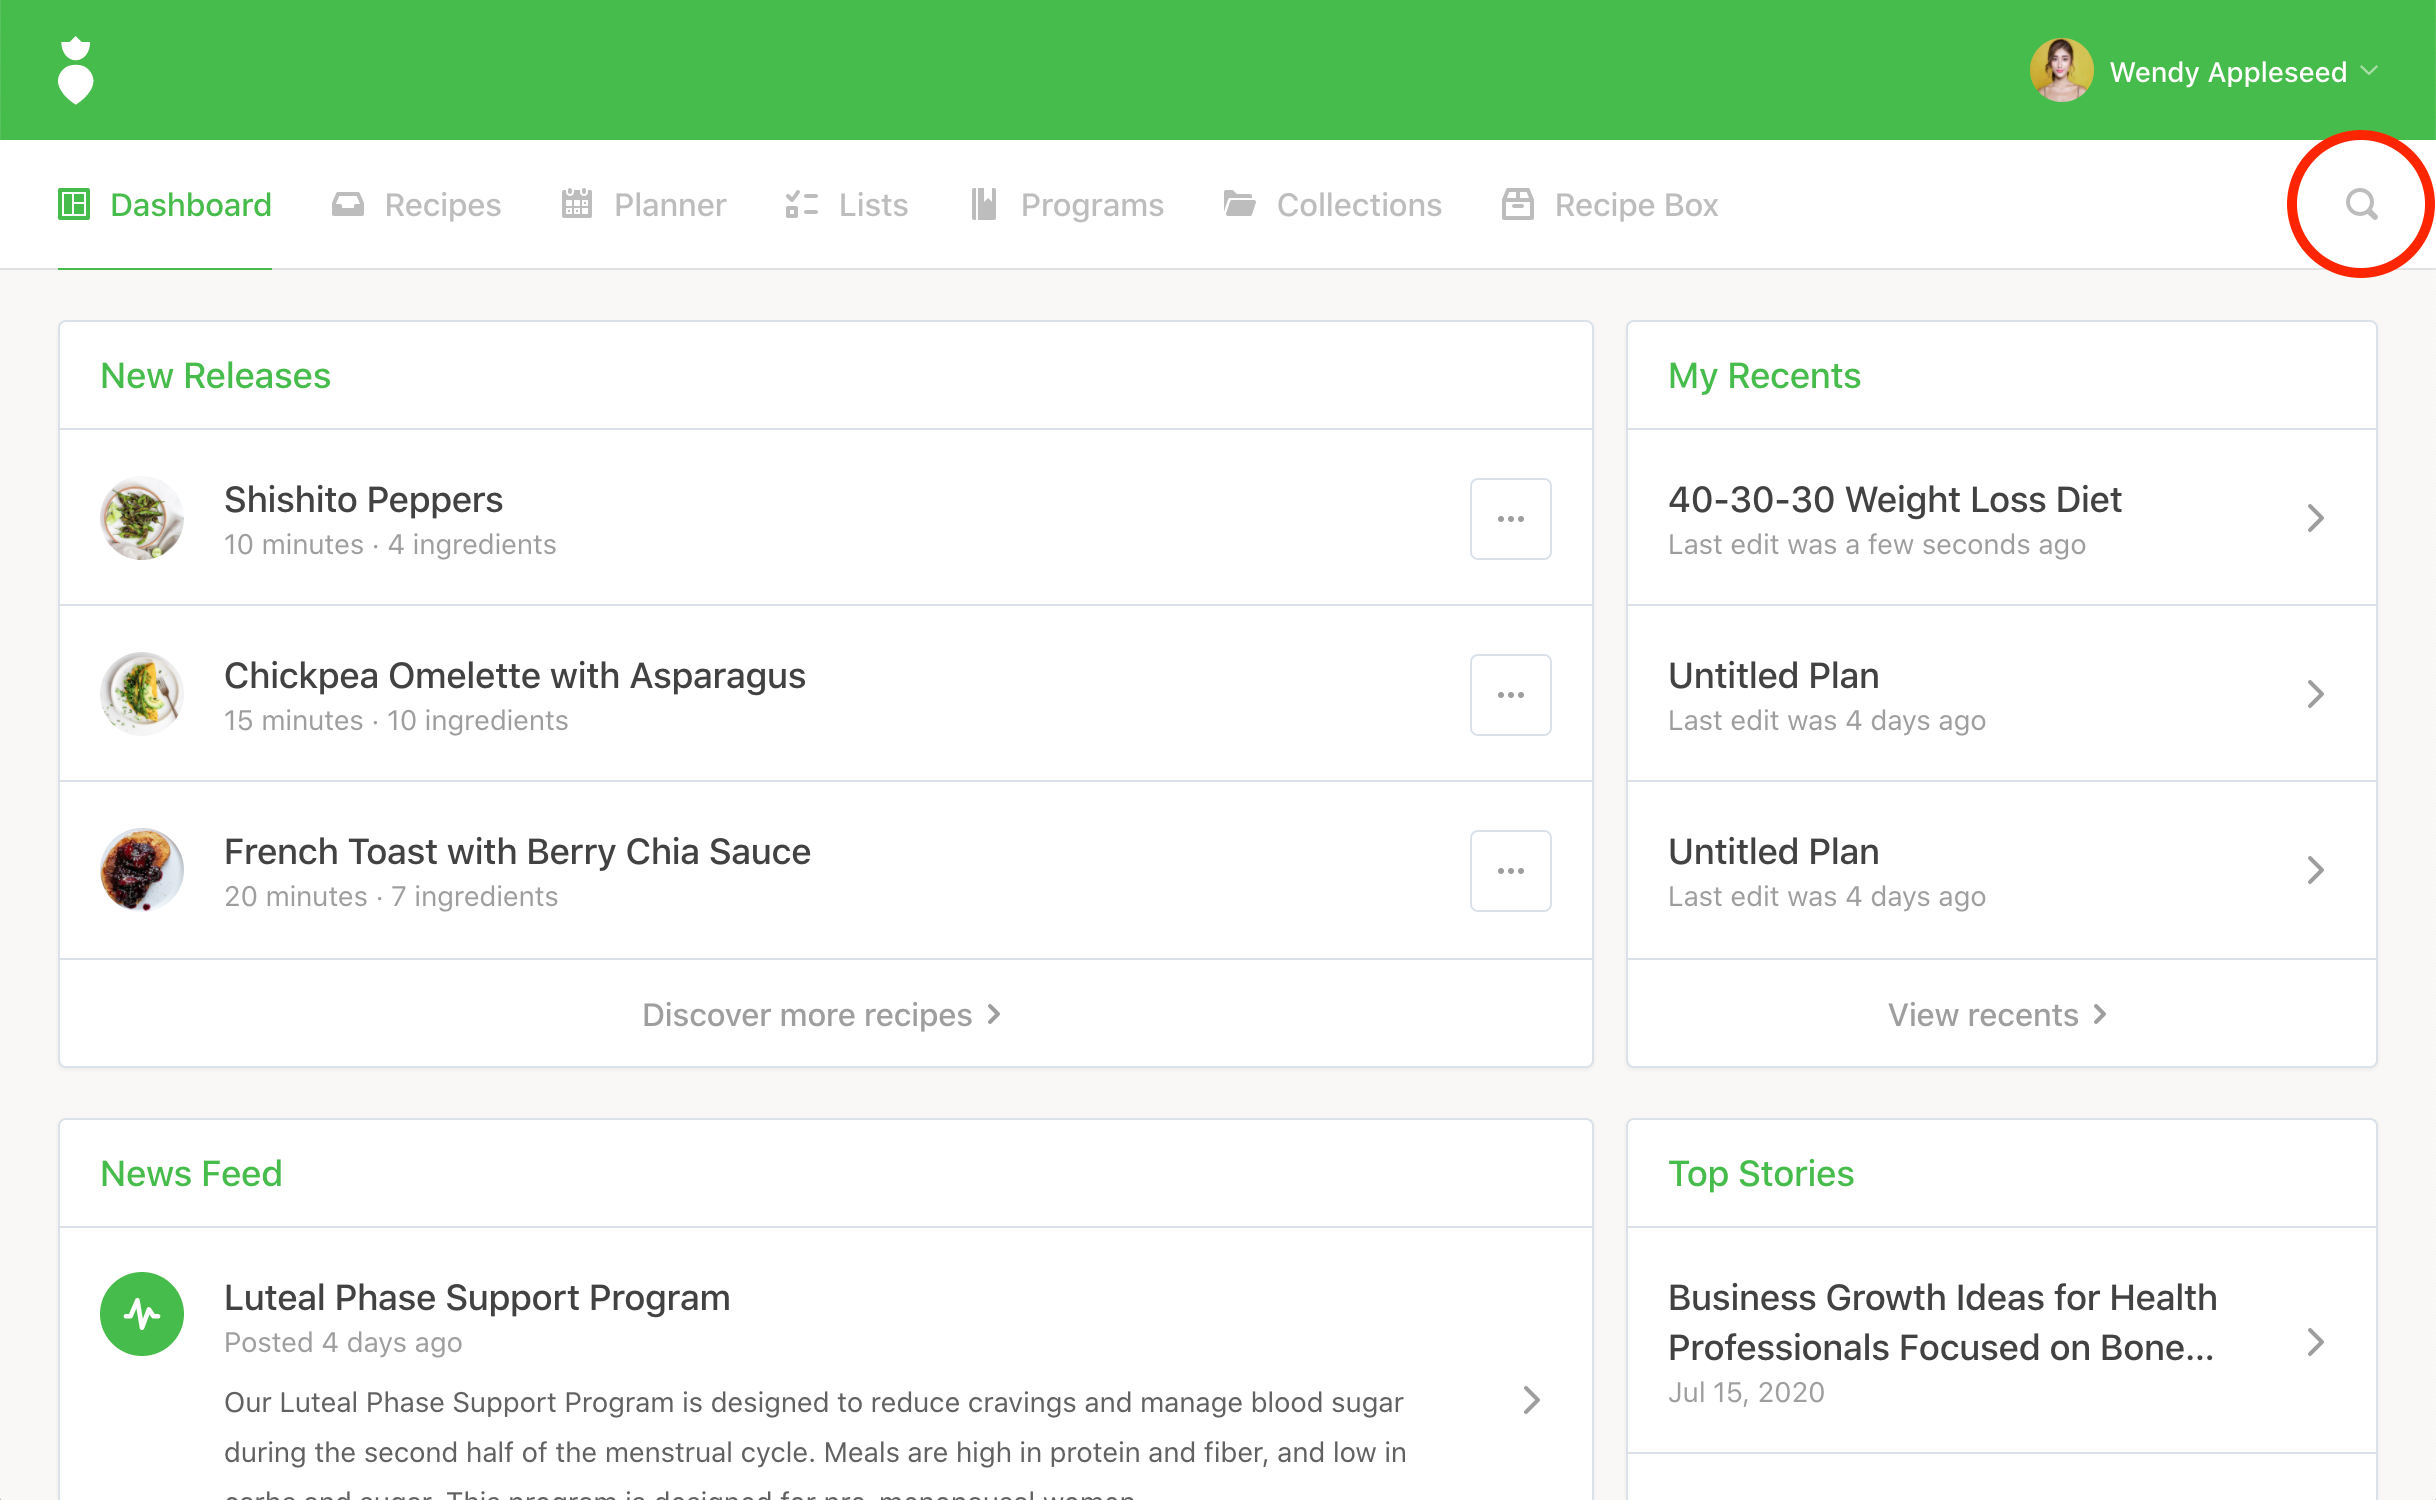Open options menu for Shishito Peppers

point(1510,519)
